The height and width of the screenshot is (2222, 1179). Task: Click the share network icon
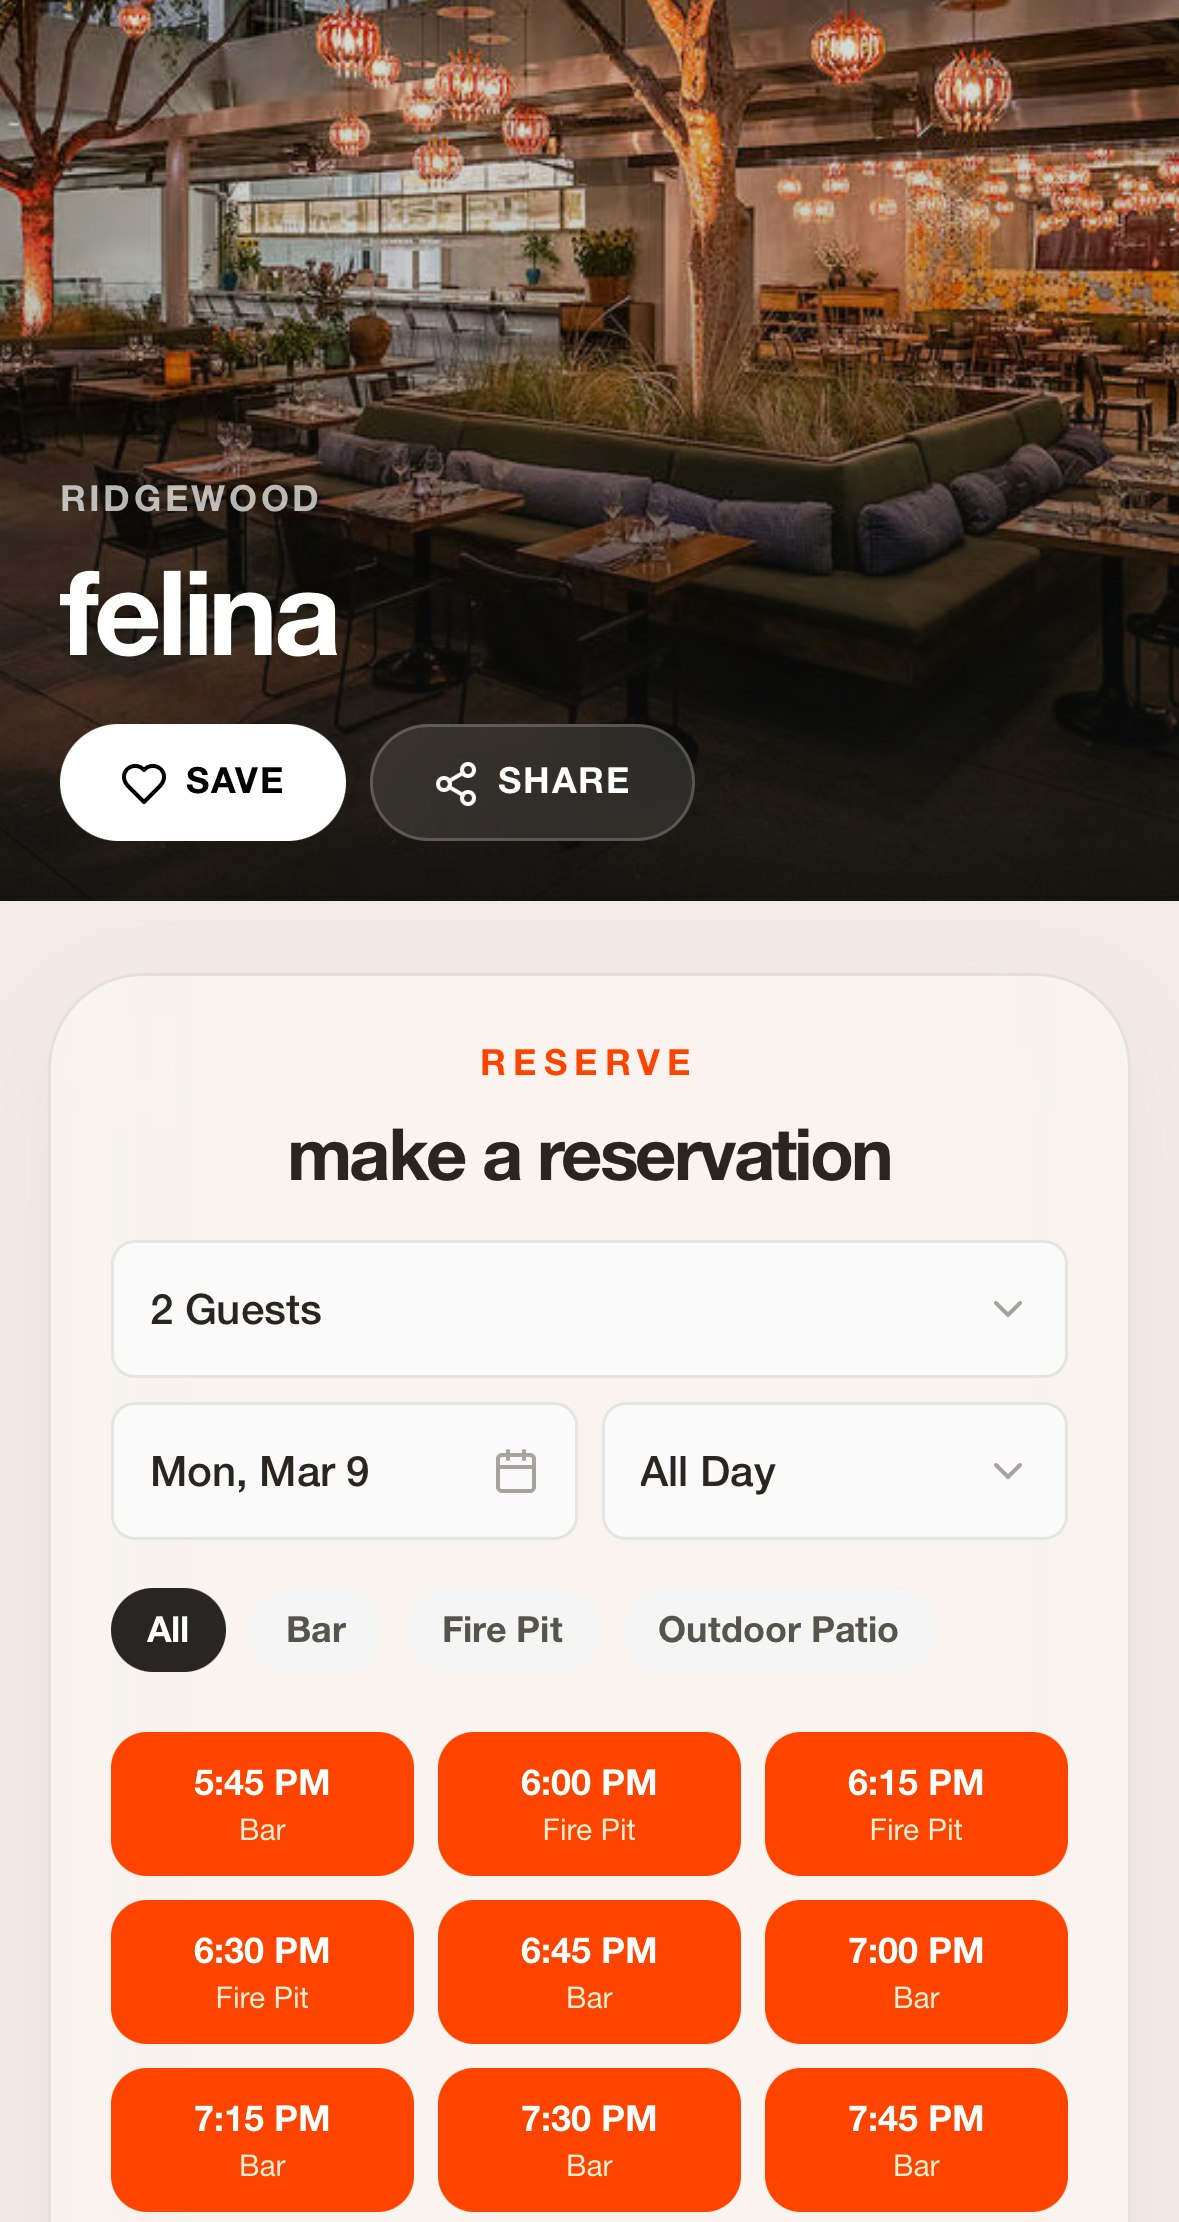[456, 783]
